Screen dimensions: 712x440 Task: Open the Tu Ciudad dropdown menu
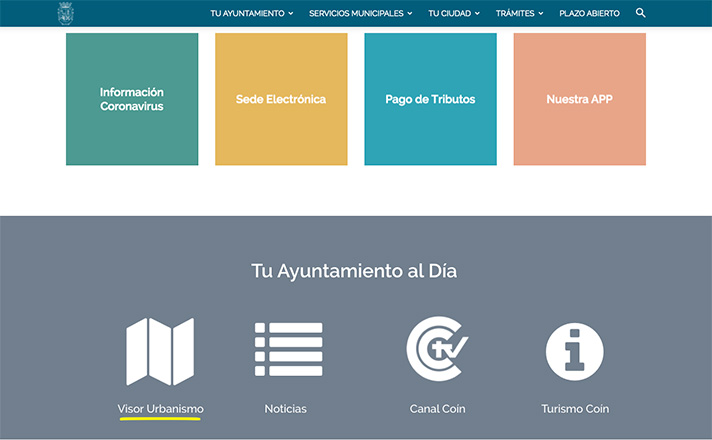tap(454, 14)
